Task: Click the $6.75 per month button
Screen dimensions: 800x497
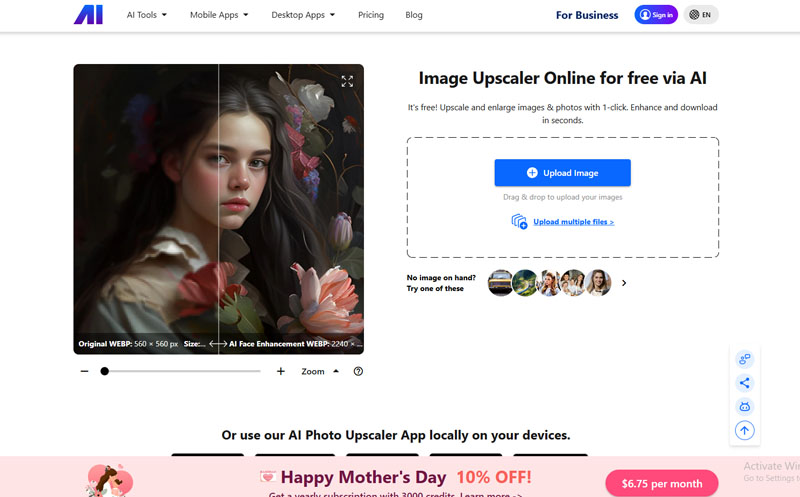Action: coord(662,483)
